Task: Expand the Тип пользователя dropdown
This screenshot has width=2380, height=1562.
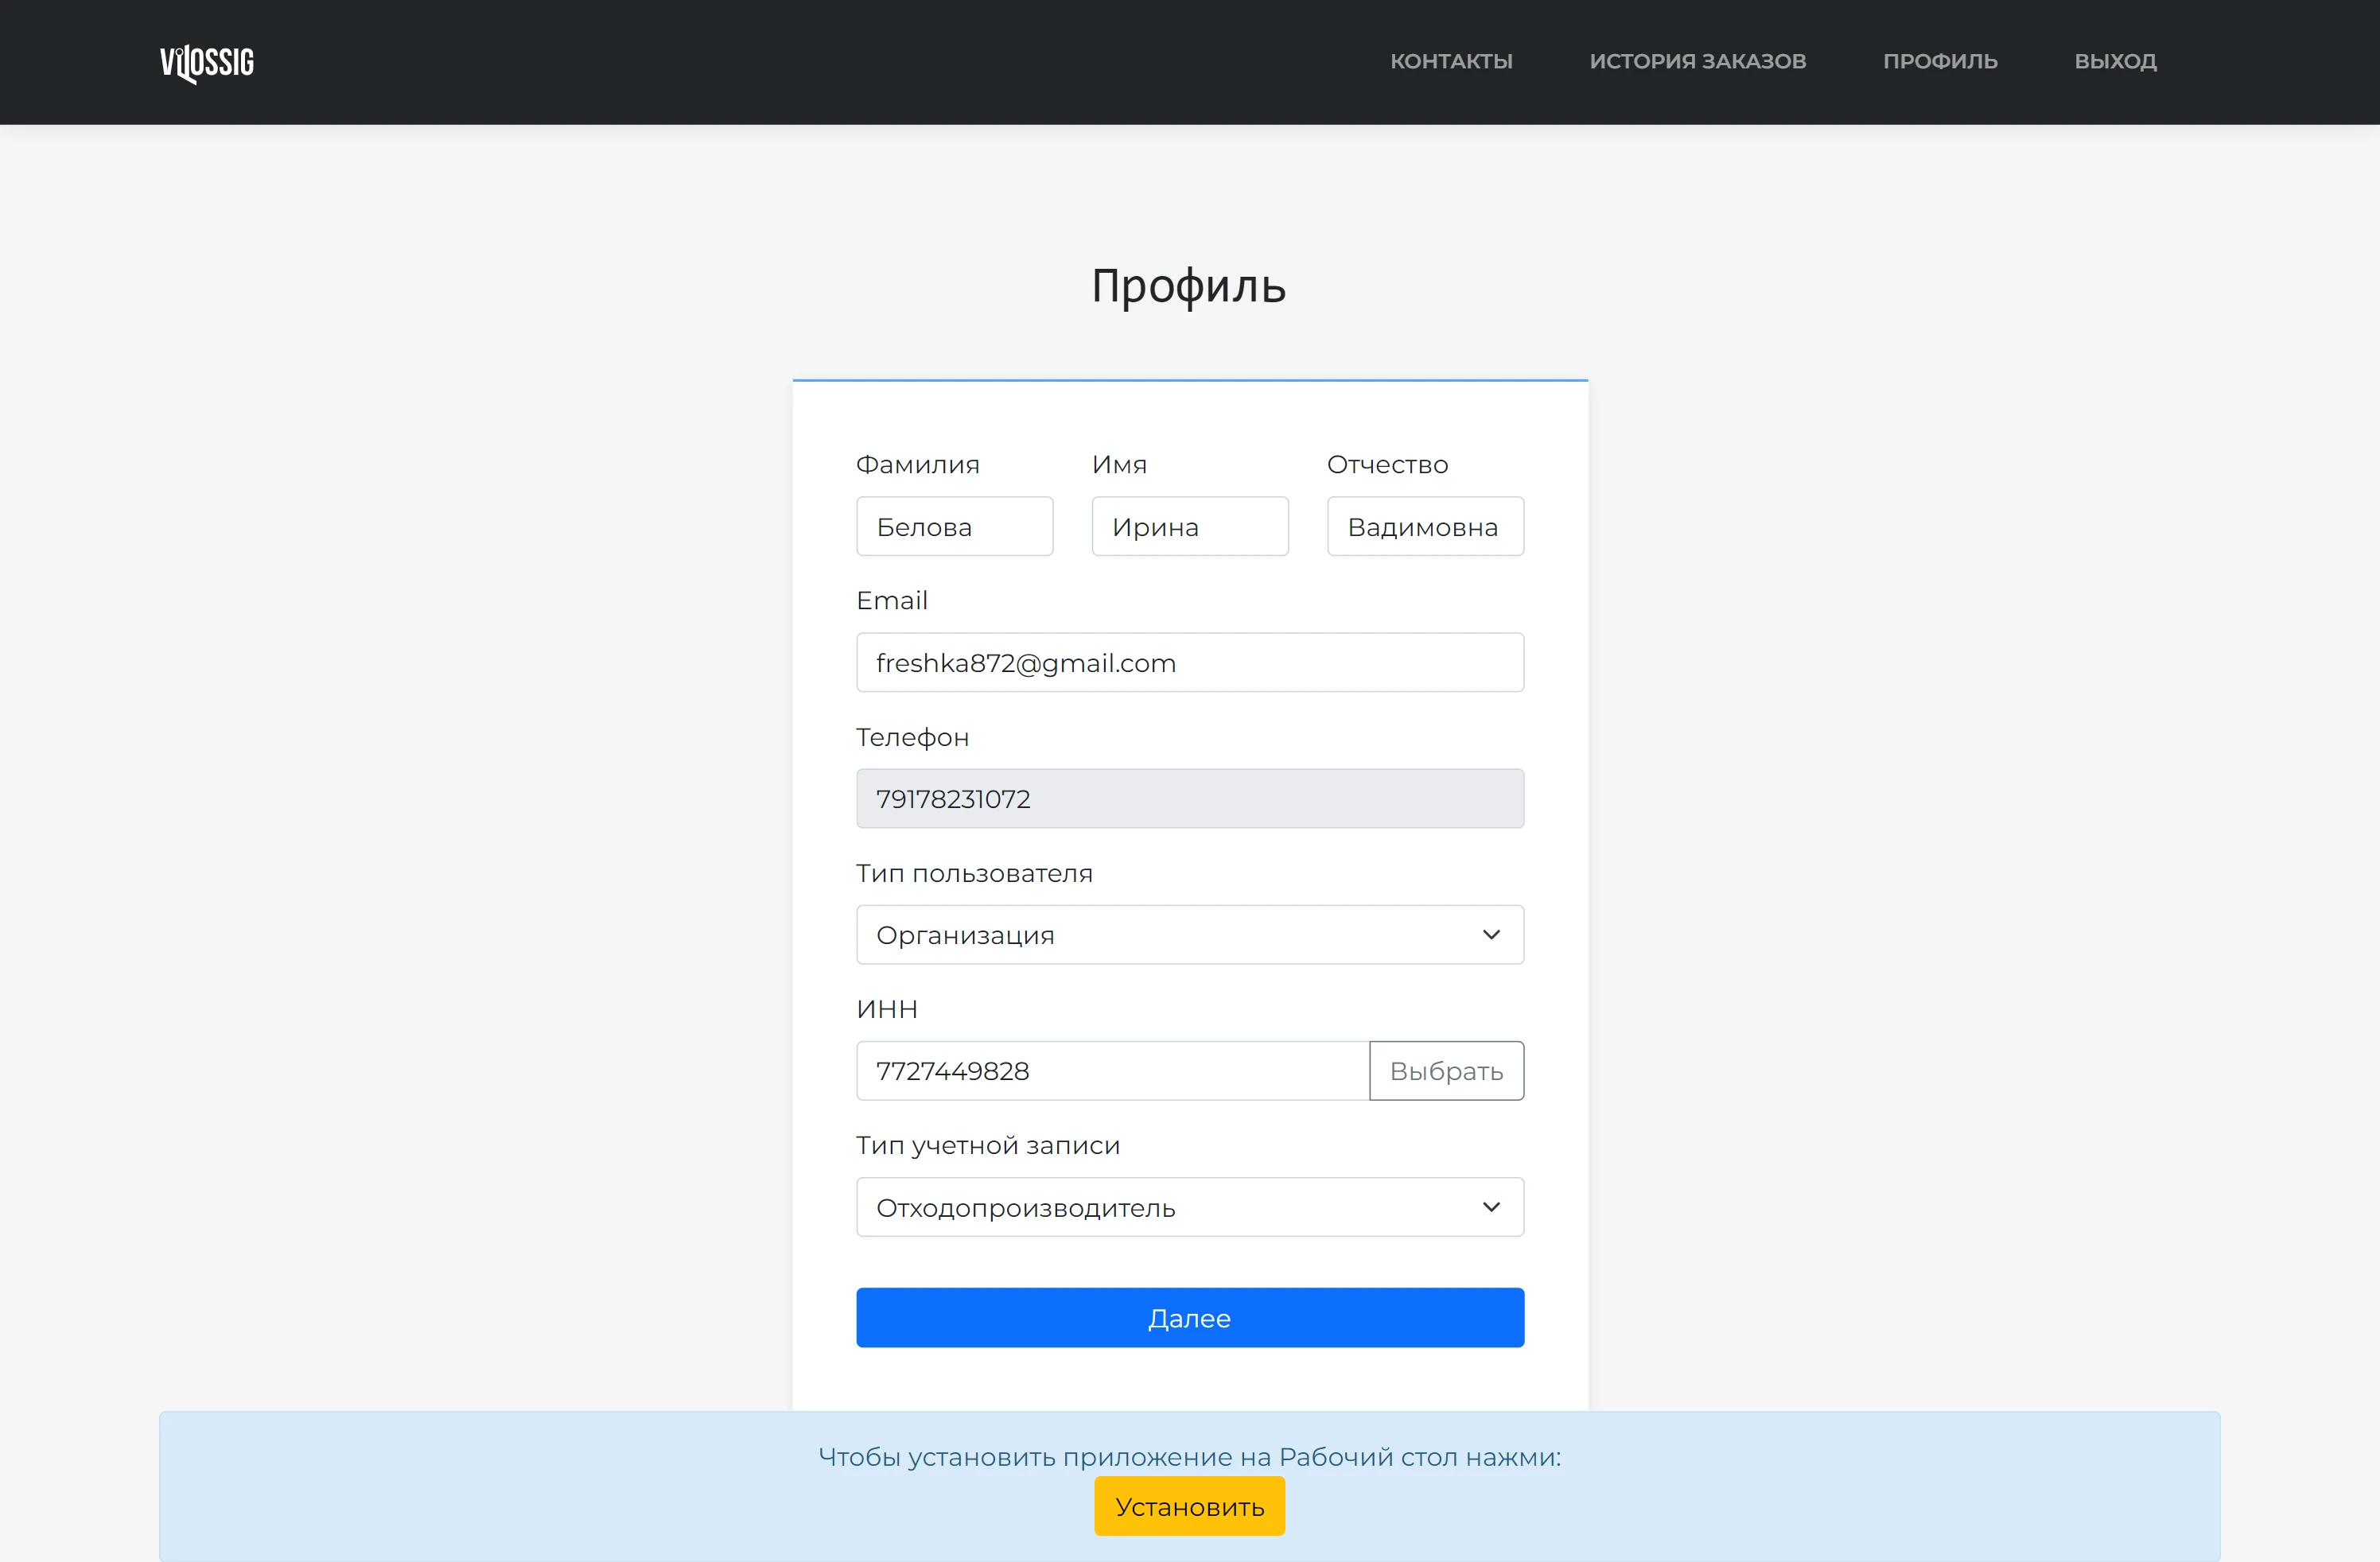Action: pos(1190,934)
